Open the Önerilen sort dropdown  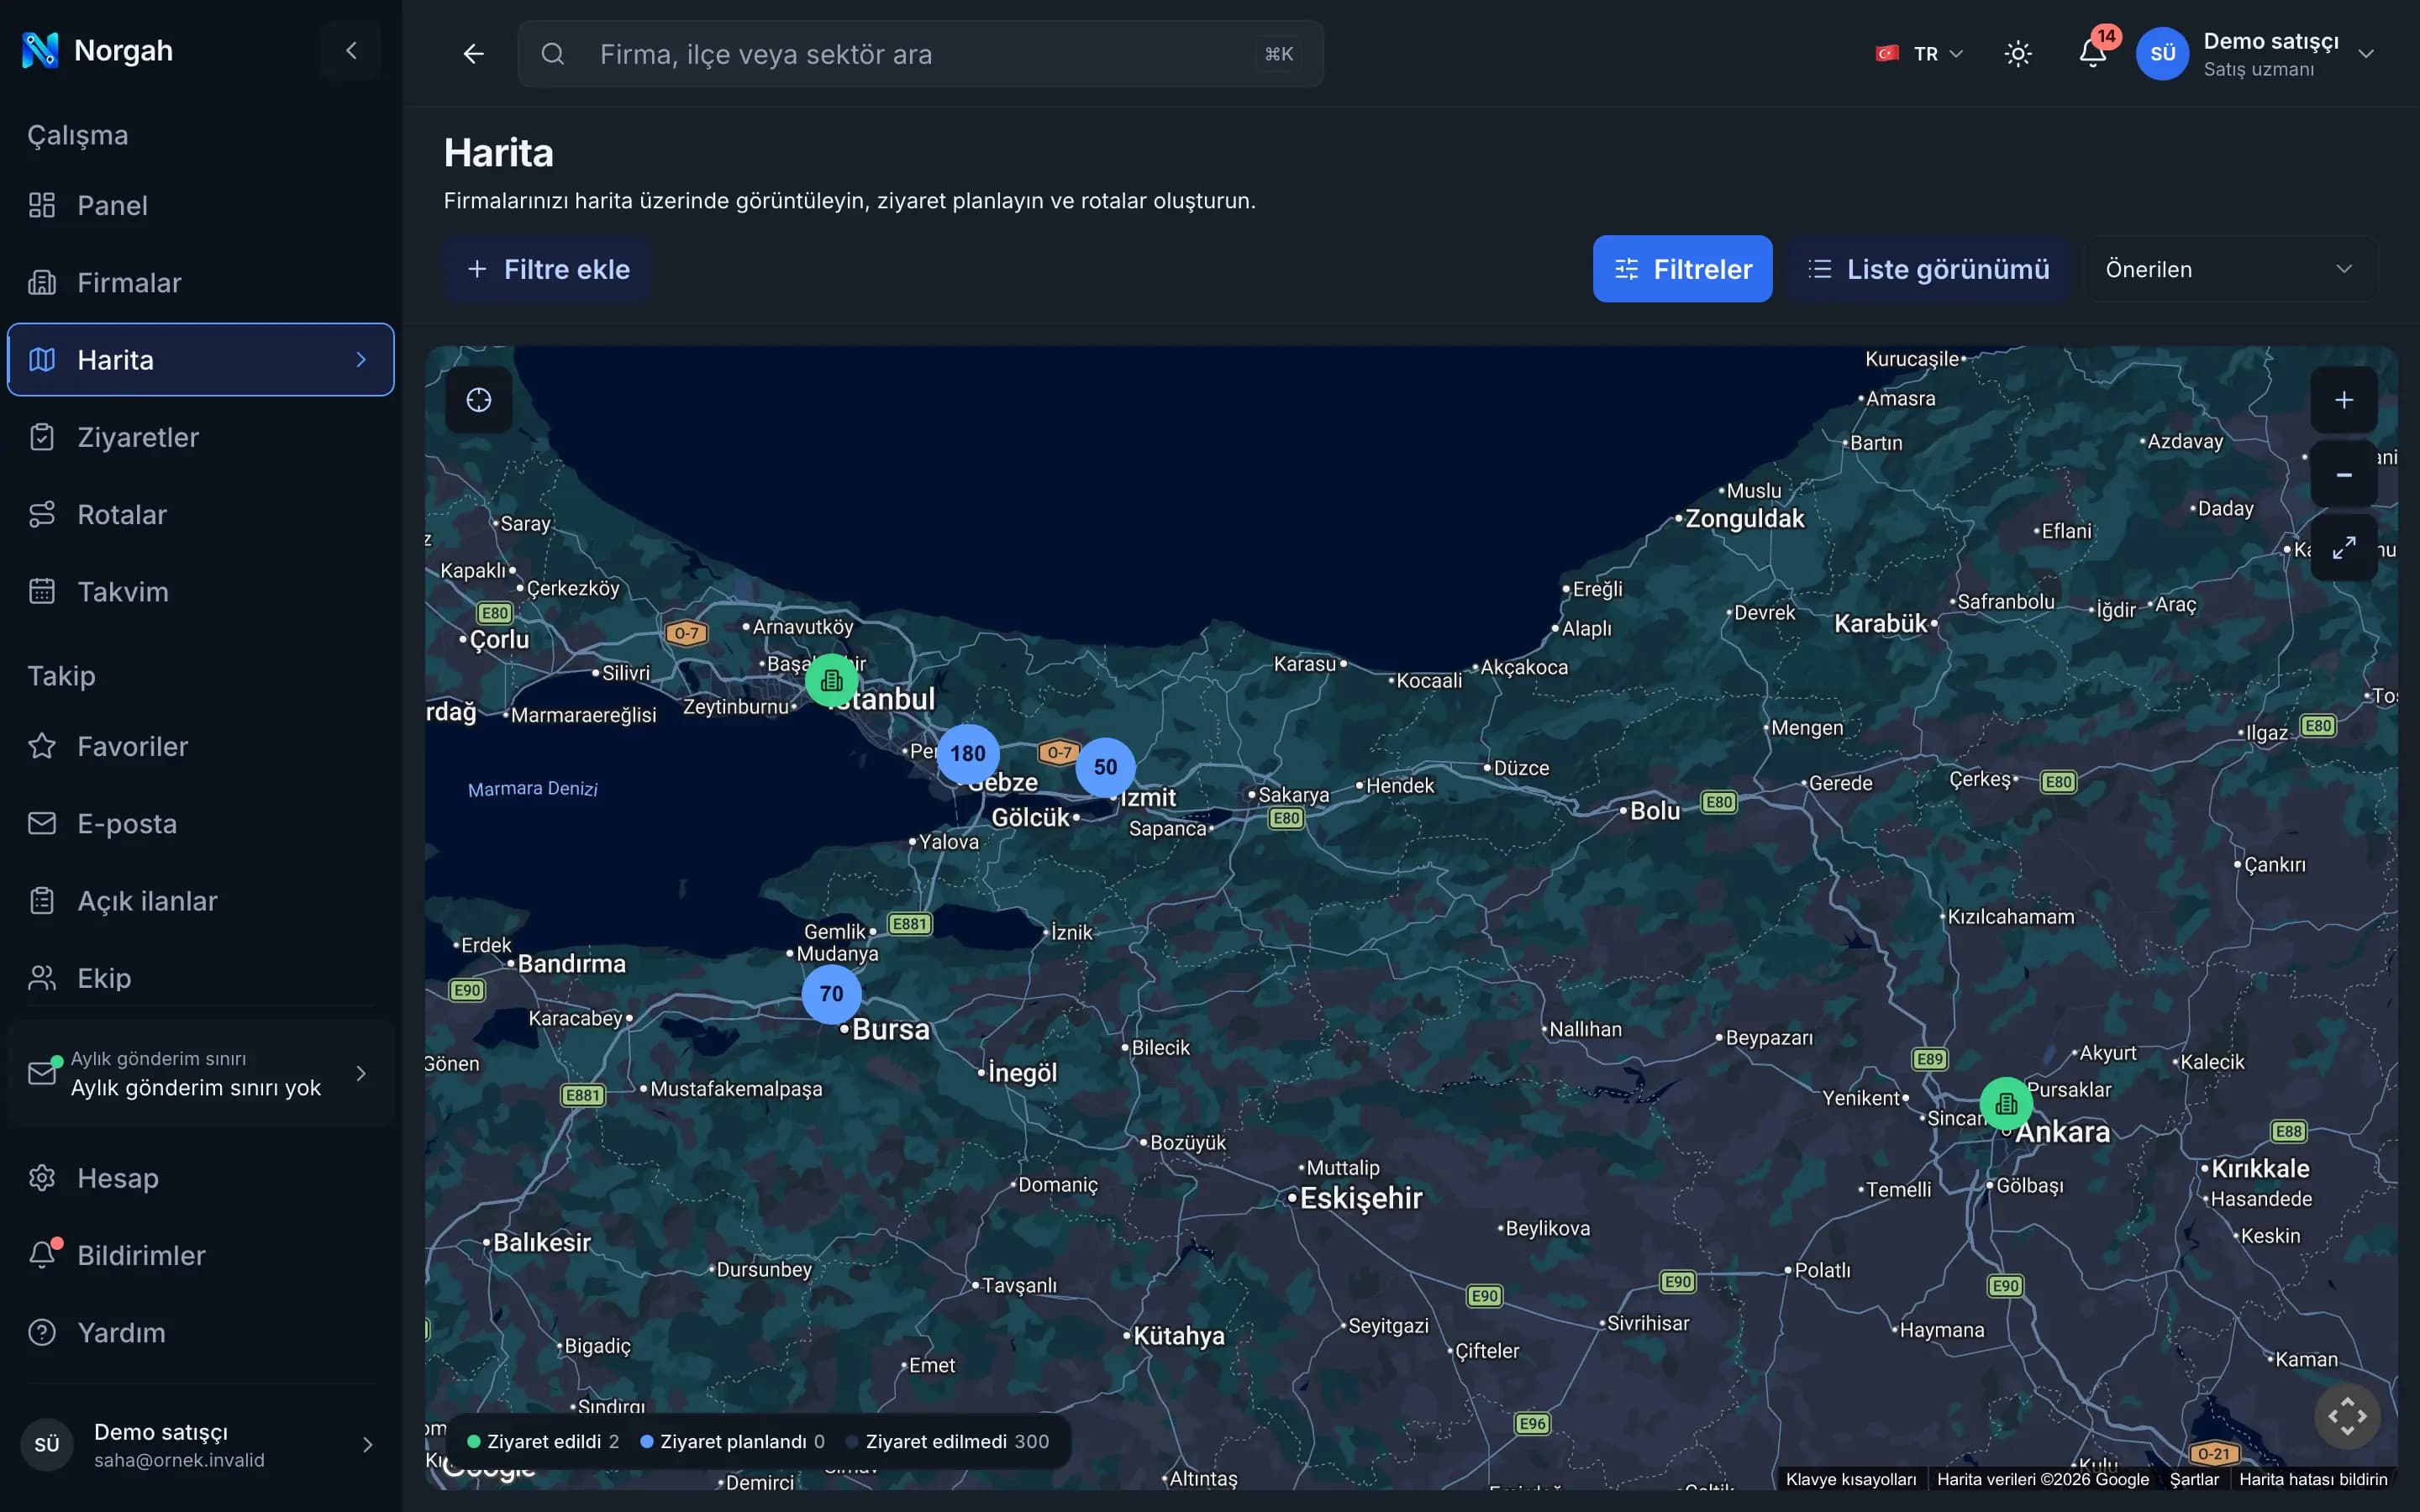coord(2230,269)
